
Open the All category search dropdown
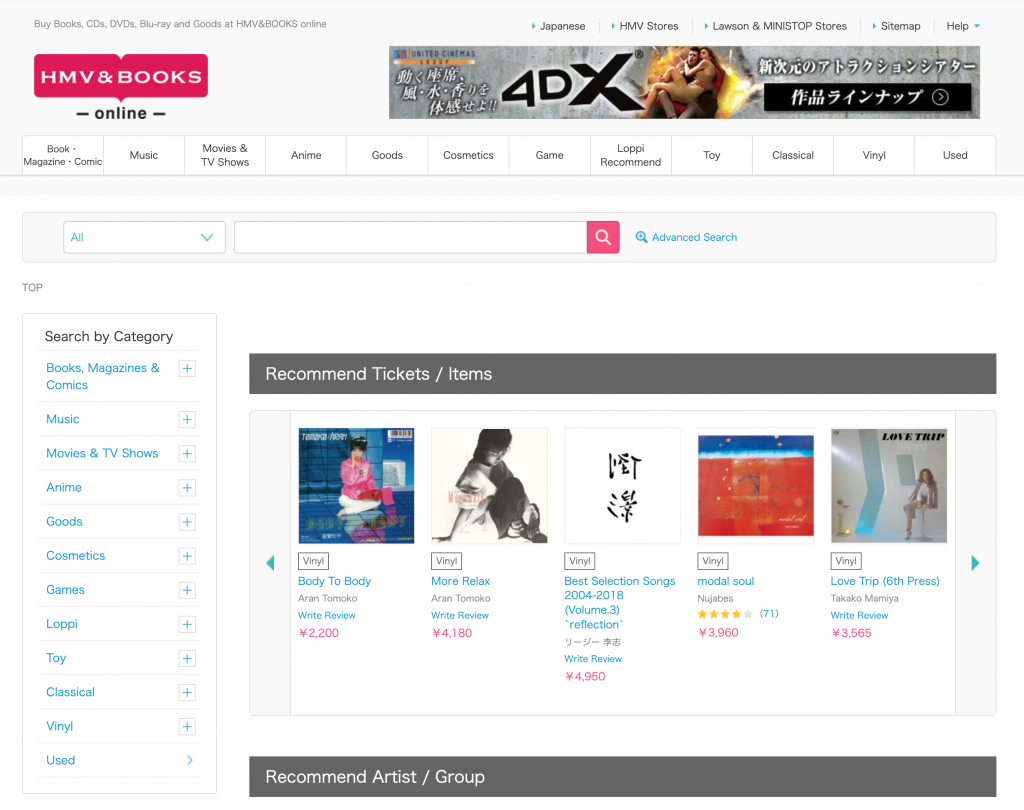144,237
